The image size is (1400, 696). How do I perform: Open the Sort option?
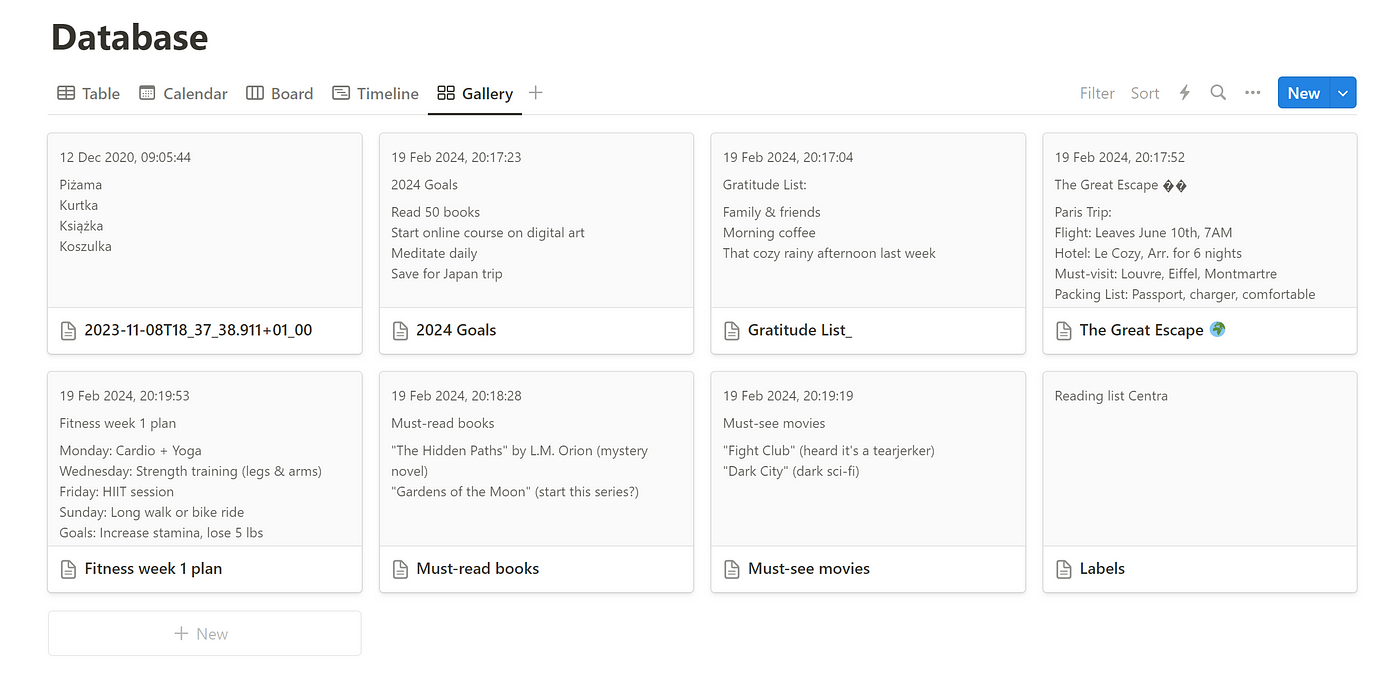tap(1145, 93)
